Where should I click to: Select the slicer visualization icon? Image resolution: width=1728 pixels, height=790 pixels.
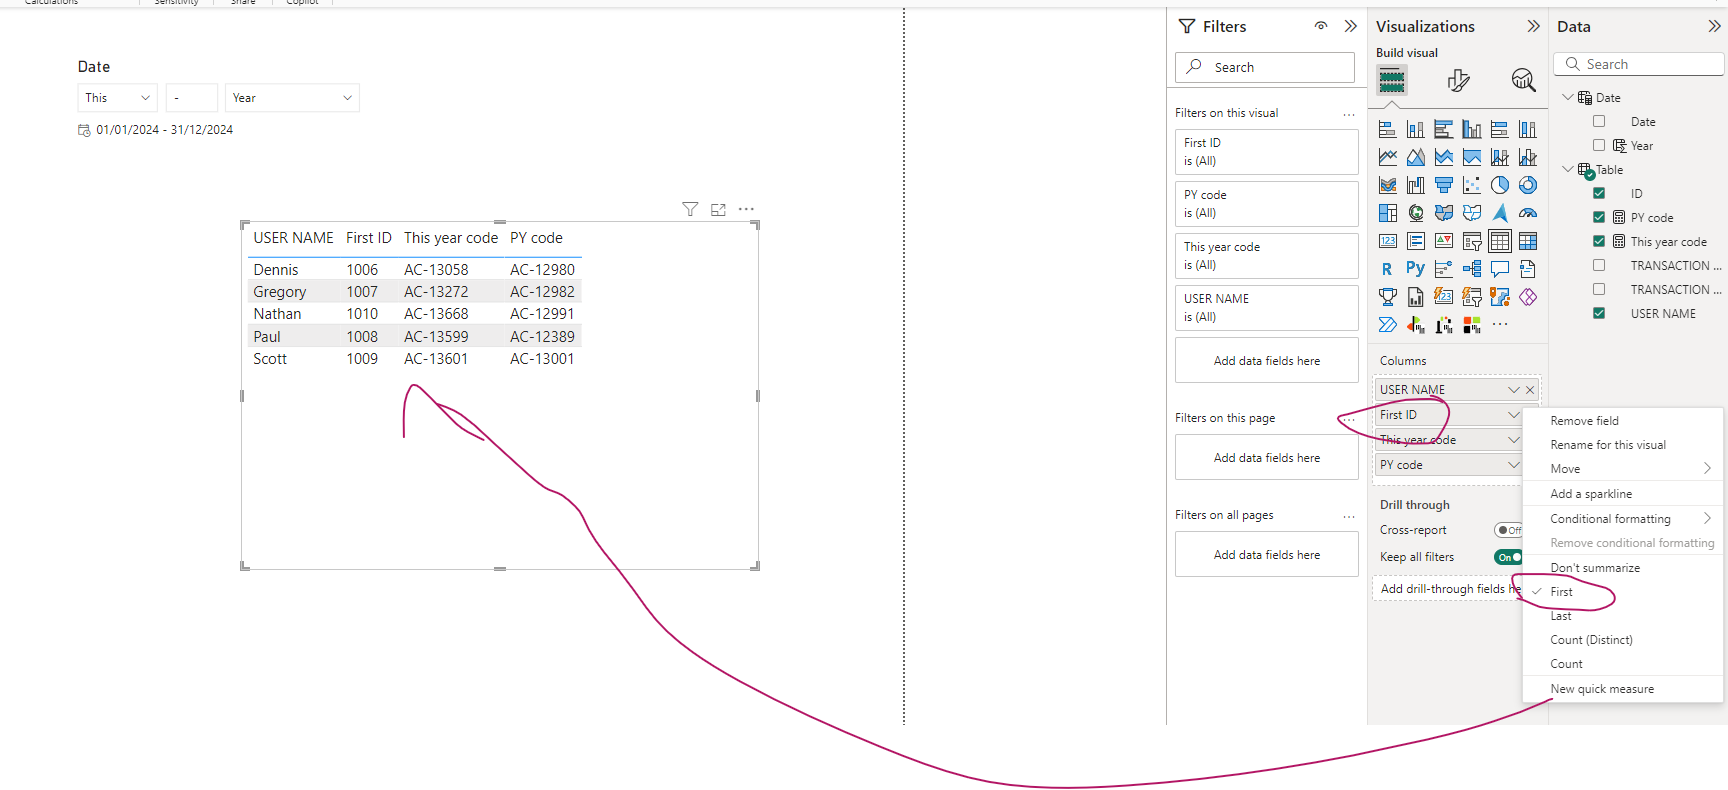[x=1471, y=241]
